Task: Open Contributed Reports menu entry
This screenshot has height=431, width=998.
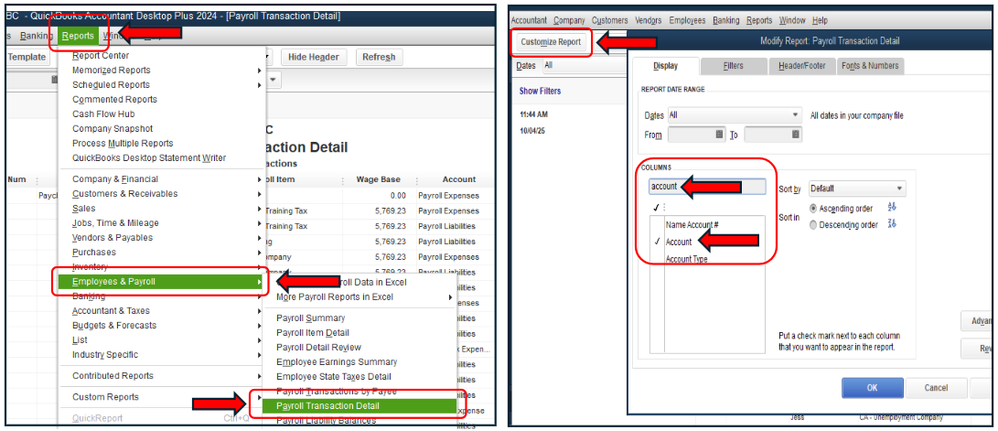Action: tap(113, 376)
